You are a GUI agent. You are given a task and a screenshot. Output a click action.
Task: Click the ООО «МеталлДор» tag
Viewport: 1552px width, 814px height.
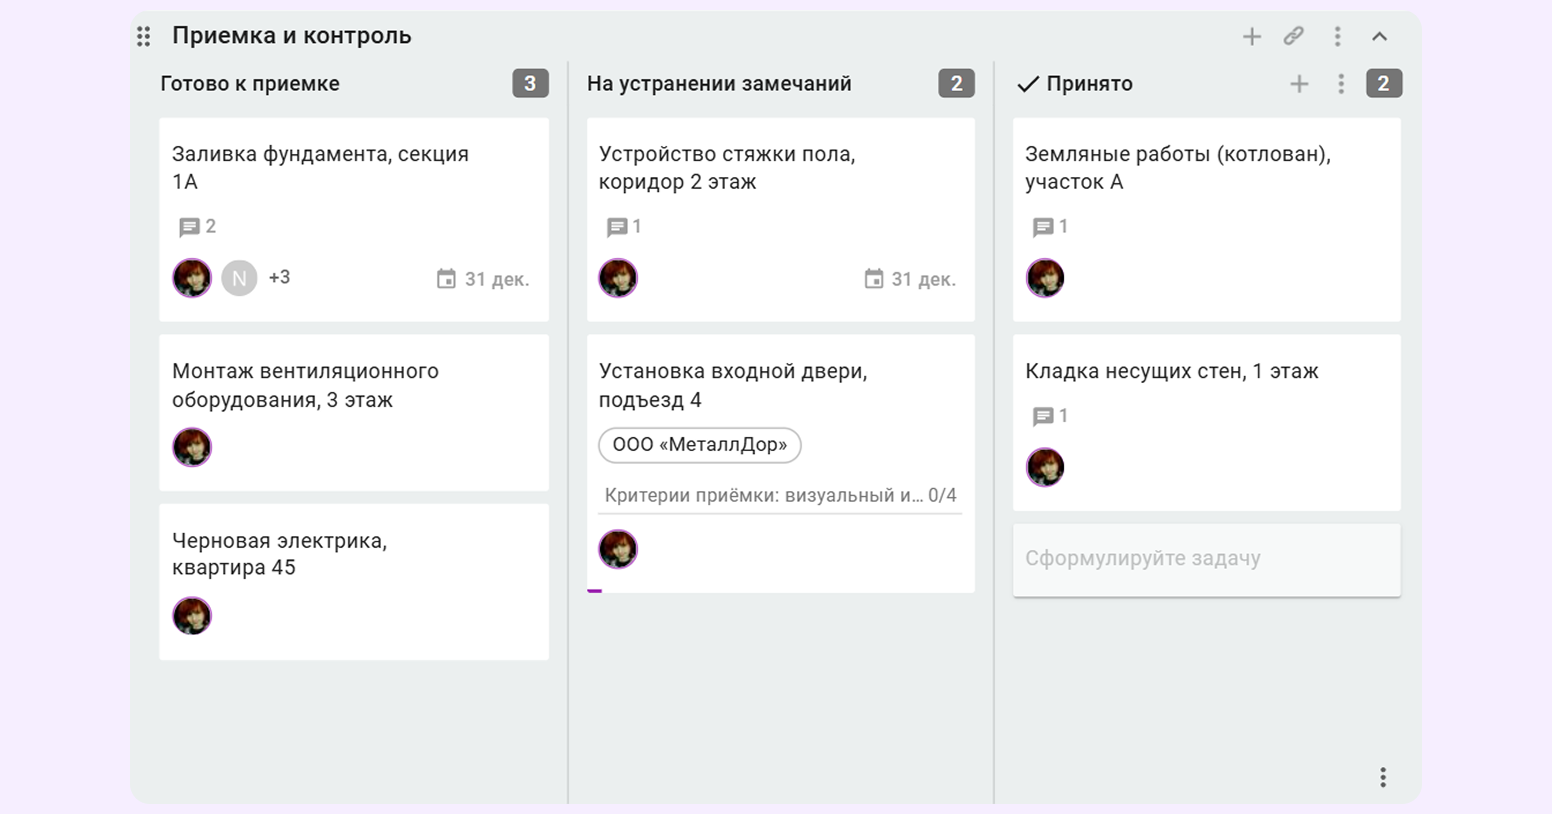pyautogui.click(x=699, y=445)
